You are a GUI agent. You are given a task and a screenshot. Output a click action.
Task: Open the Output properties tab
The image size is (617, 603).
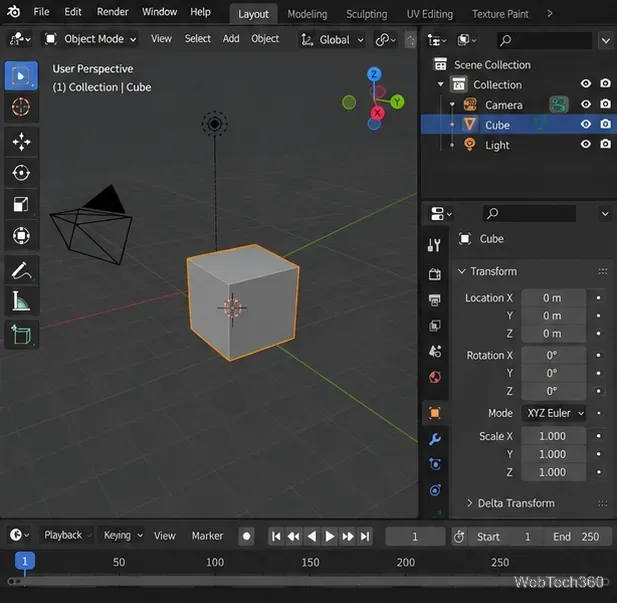434,300
